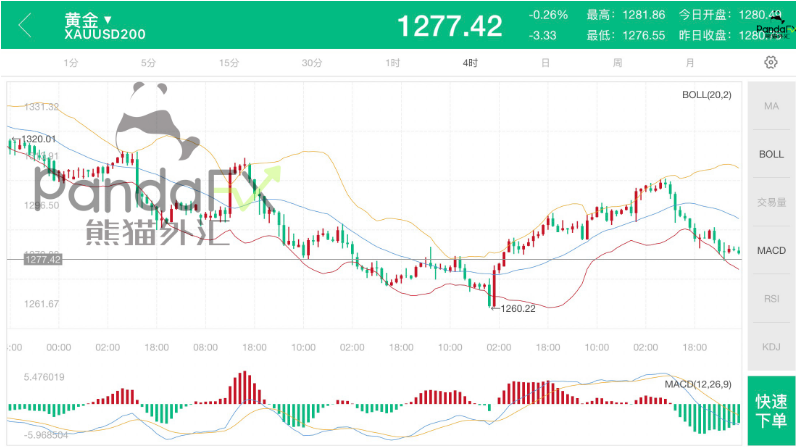Expand the 黄金 symbol dropdown arrow
The image size is (796, 447).
(108, 20)
